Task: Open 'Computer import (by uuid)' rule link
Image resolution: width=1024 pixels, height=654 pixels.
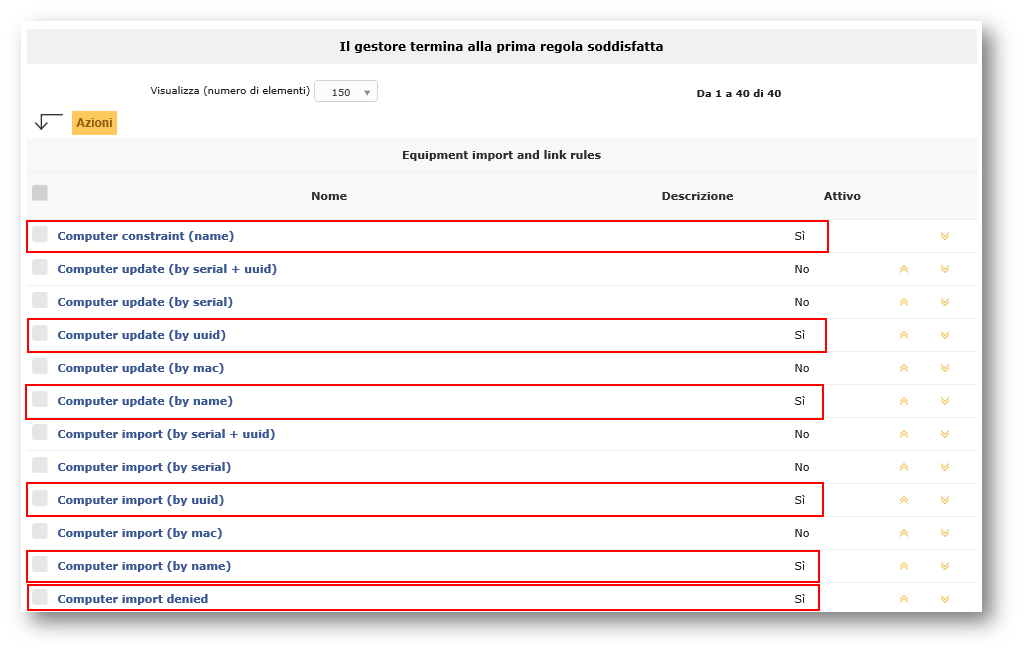Action: (140, 500)
